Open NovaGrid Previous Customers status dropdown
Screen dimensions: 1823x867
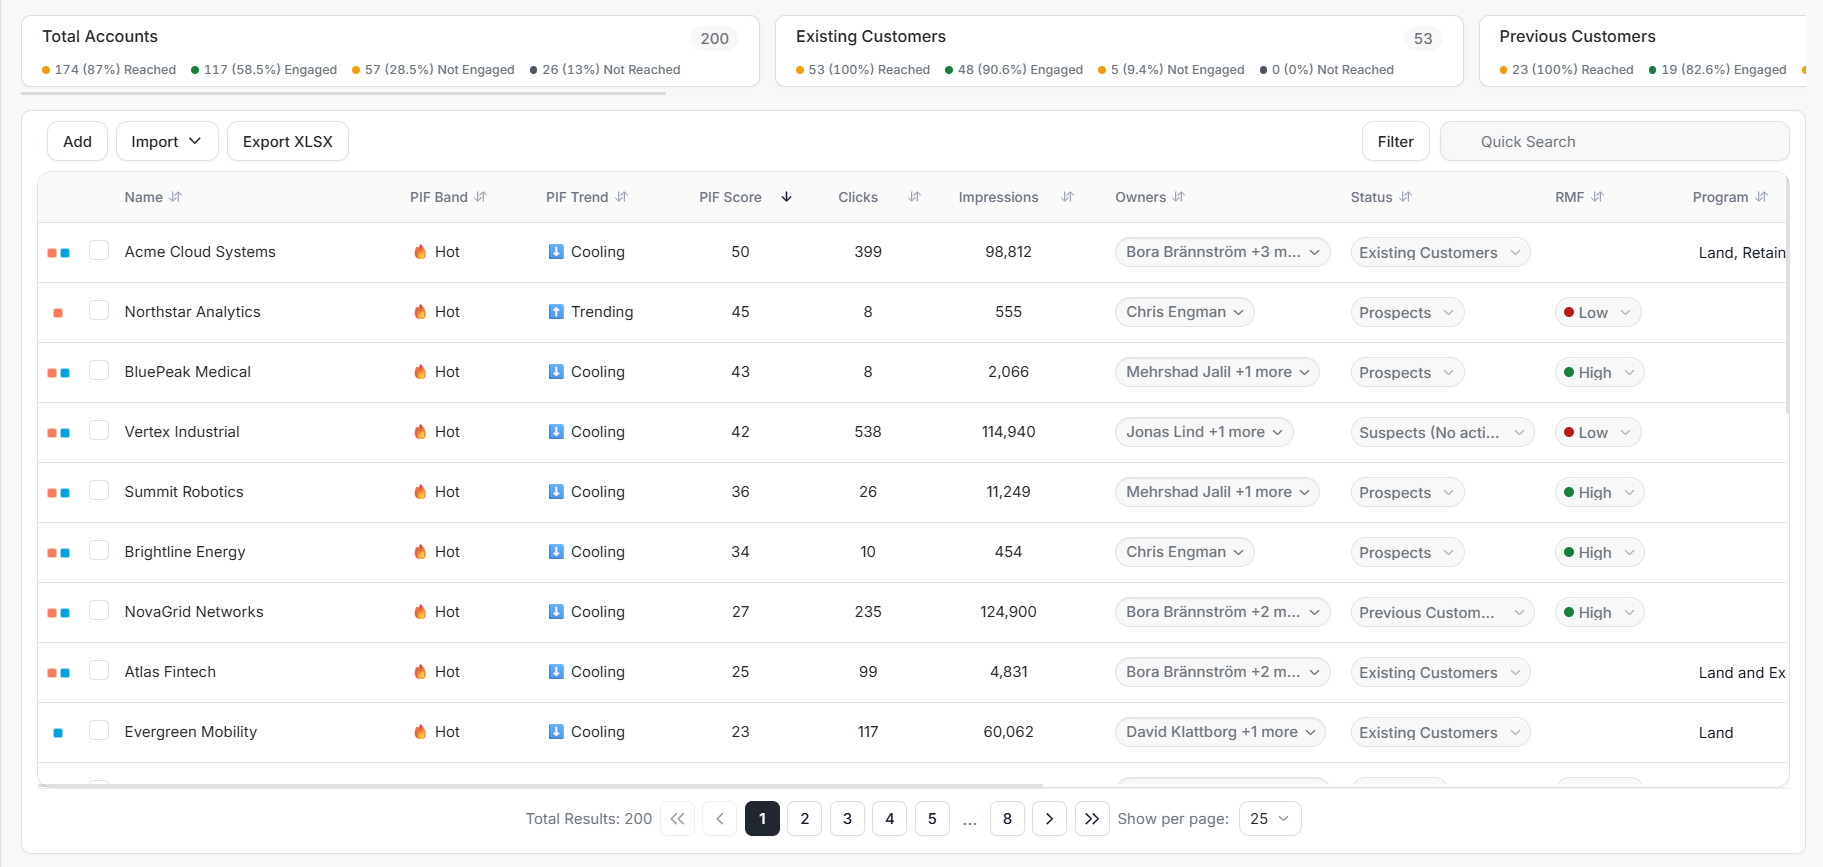pyautogui.click(x=1442, y=612)
